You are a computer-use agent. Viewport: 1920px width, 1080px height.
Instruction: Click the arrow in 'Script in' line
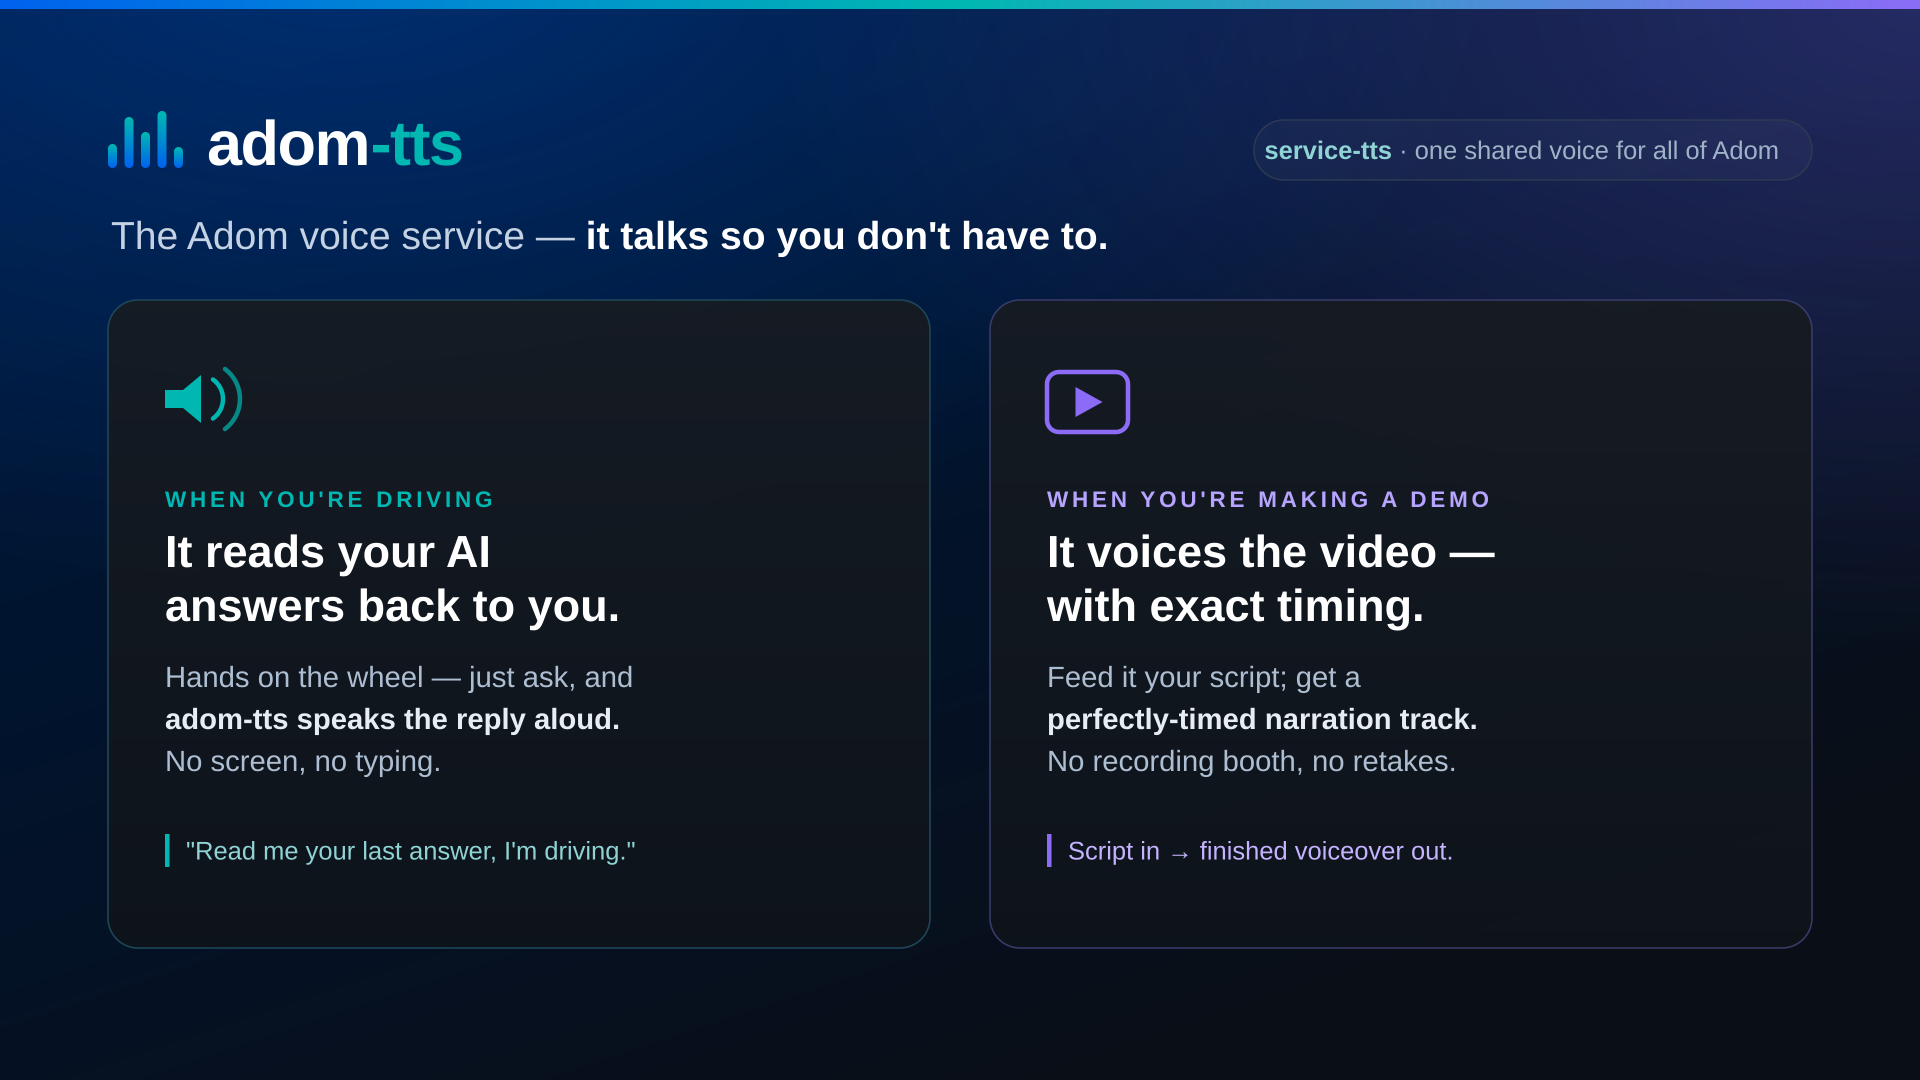coord(1180,854)
